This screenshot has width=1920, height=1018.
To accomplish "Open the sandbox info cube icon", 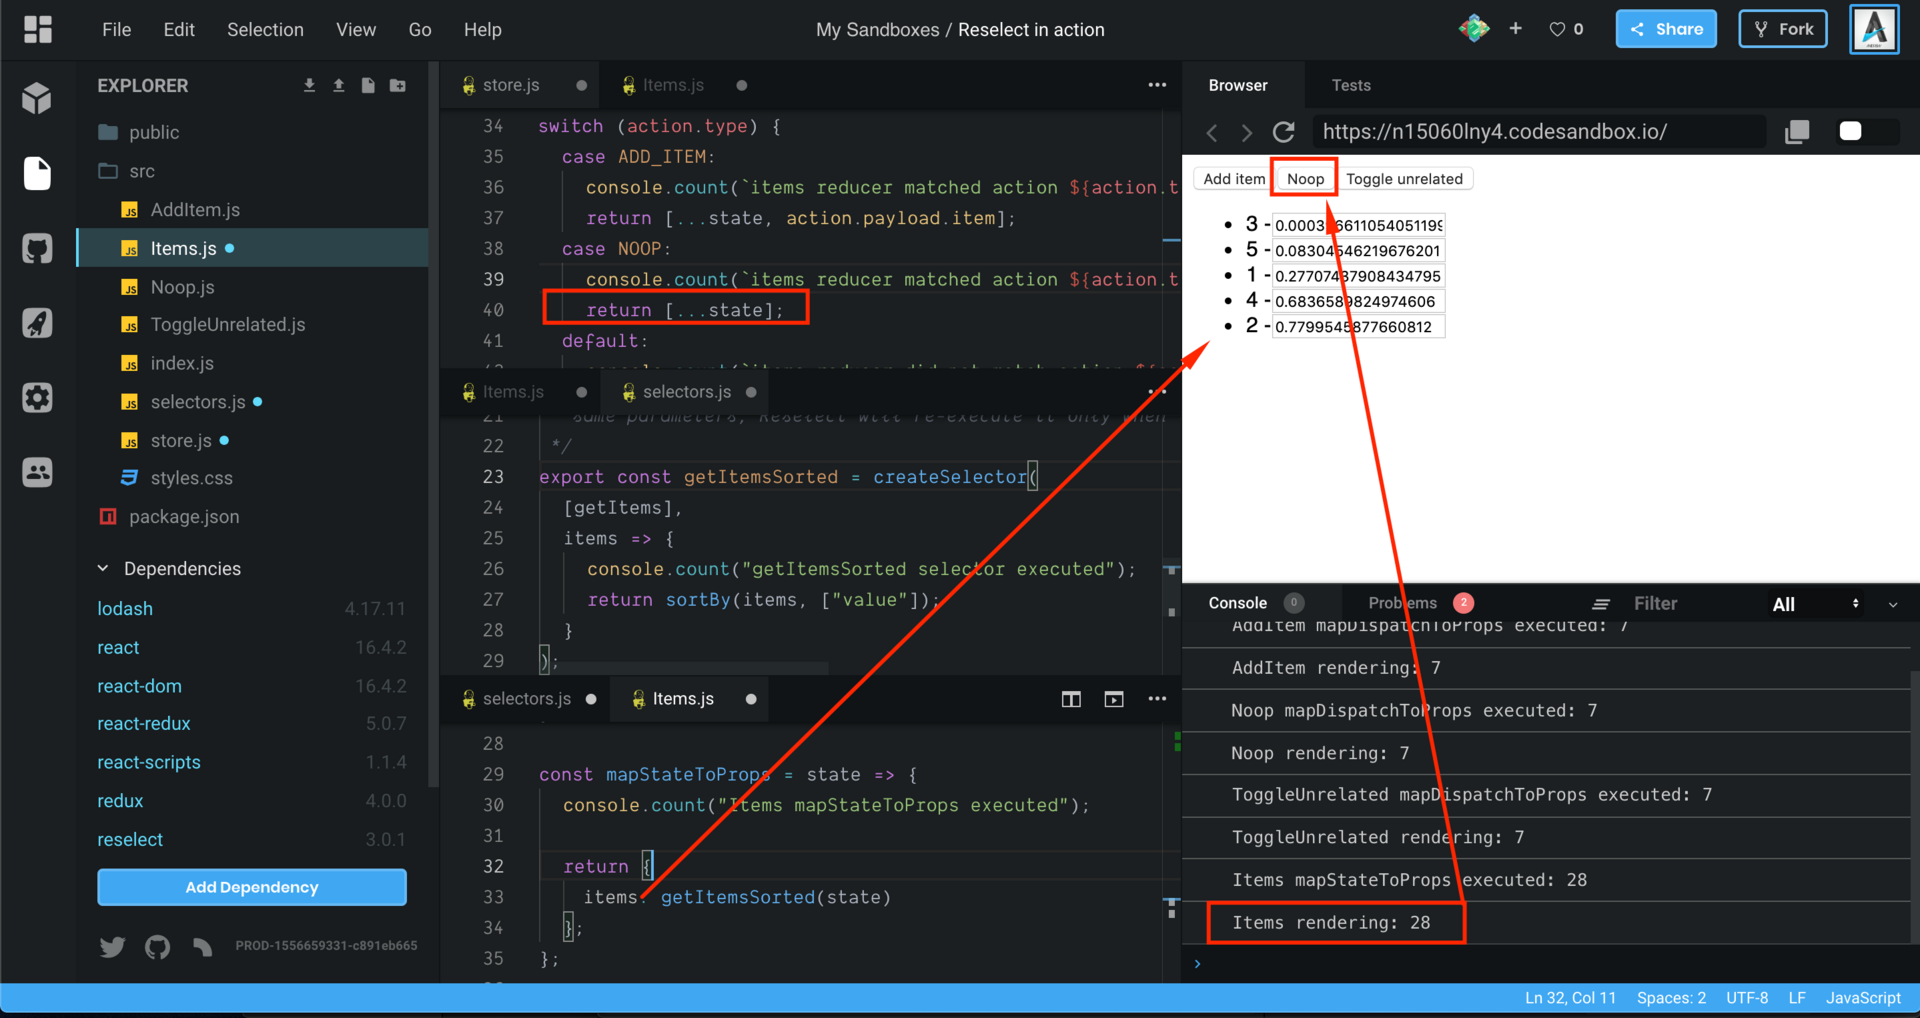I will [x=37, y=98].
